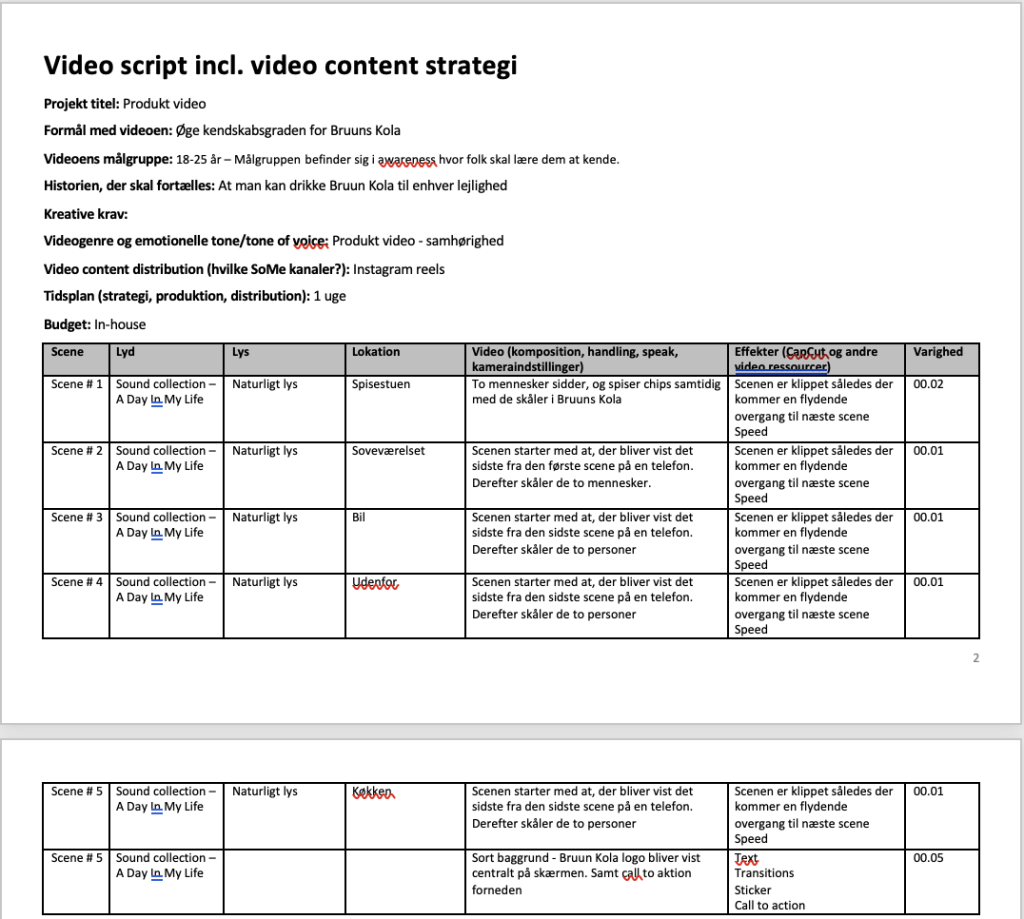Screen dimensions: 1024x919
Task: Click the 'Sticker' effect entry
Action: click(x=752, y=890)
